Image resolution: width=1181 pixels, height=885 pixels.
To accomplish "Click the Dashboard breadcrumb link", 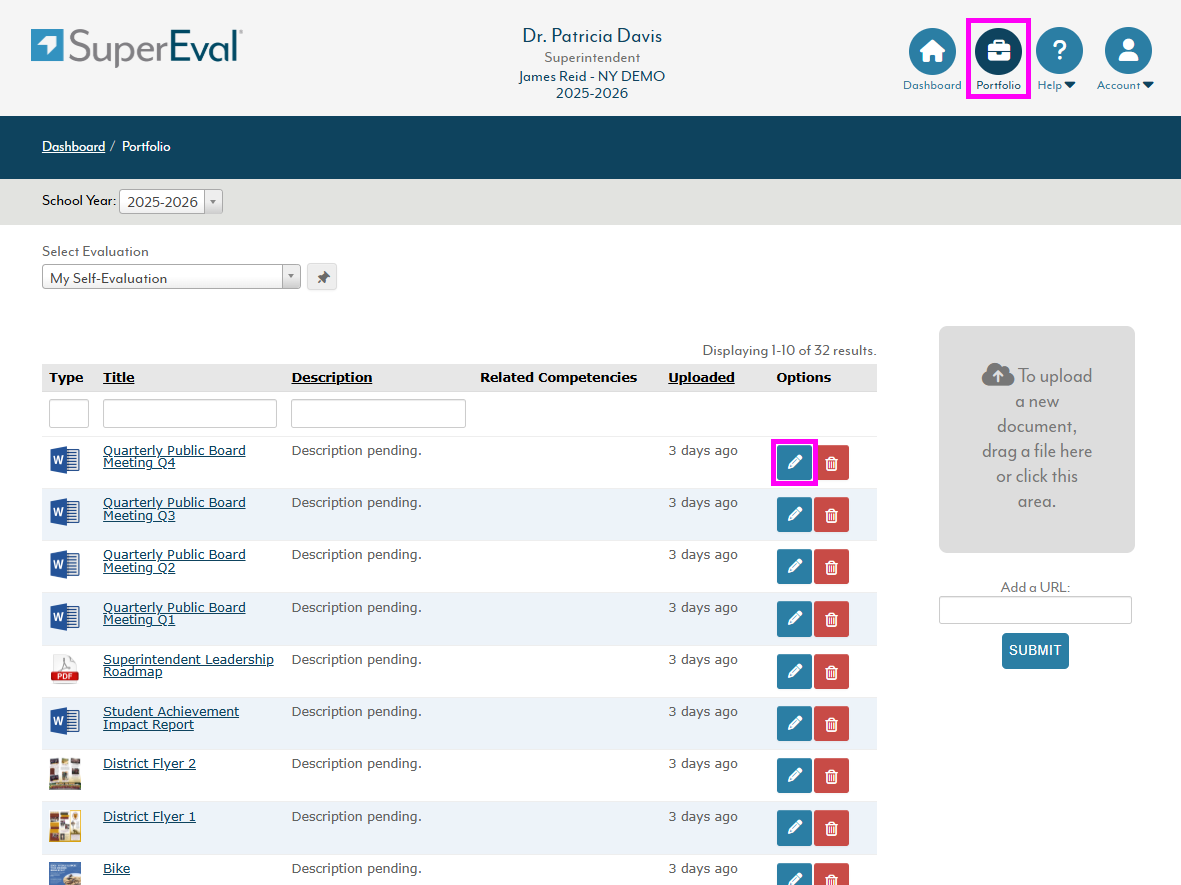I will pos(73,147).
